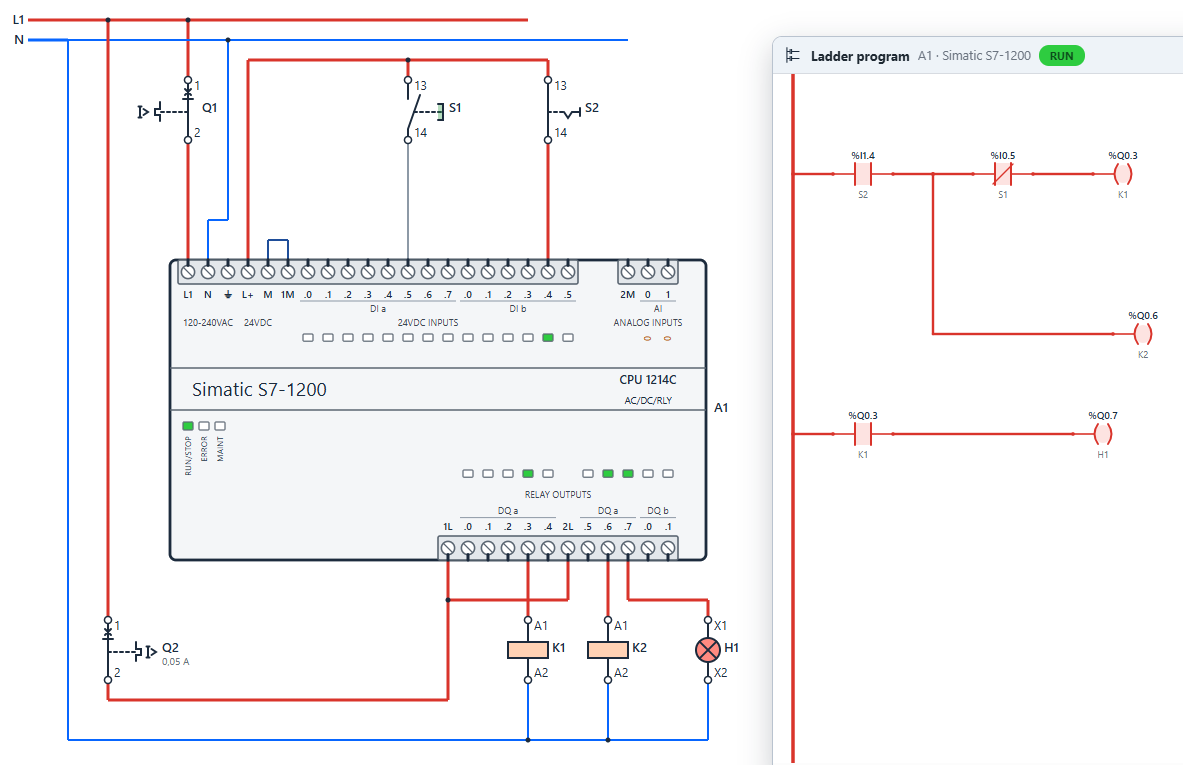Click the MAINT status LED
Viewport: 1183px width, 765px height.
(x=220, y=426)
